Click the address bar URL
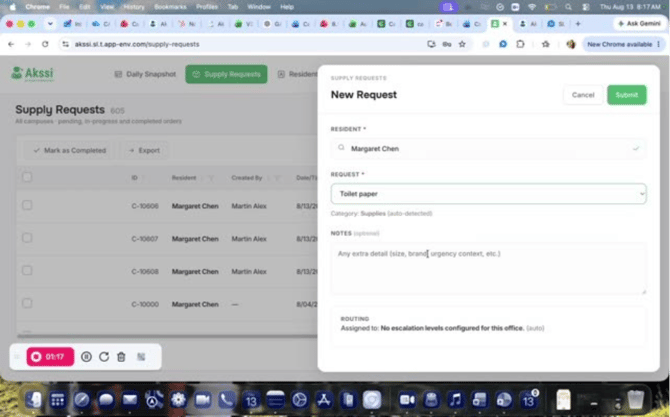670x417 pixels. tap(137, 44)
